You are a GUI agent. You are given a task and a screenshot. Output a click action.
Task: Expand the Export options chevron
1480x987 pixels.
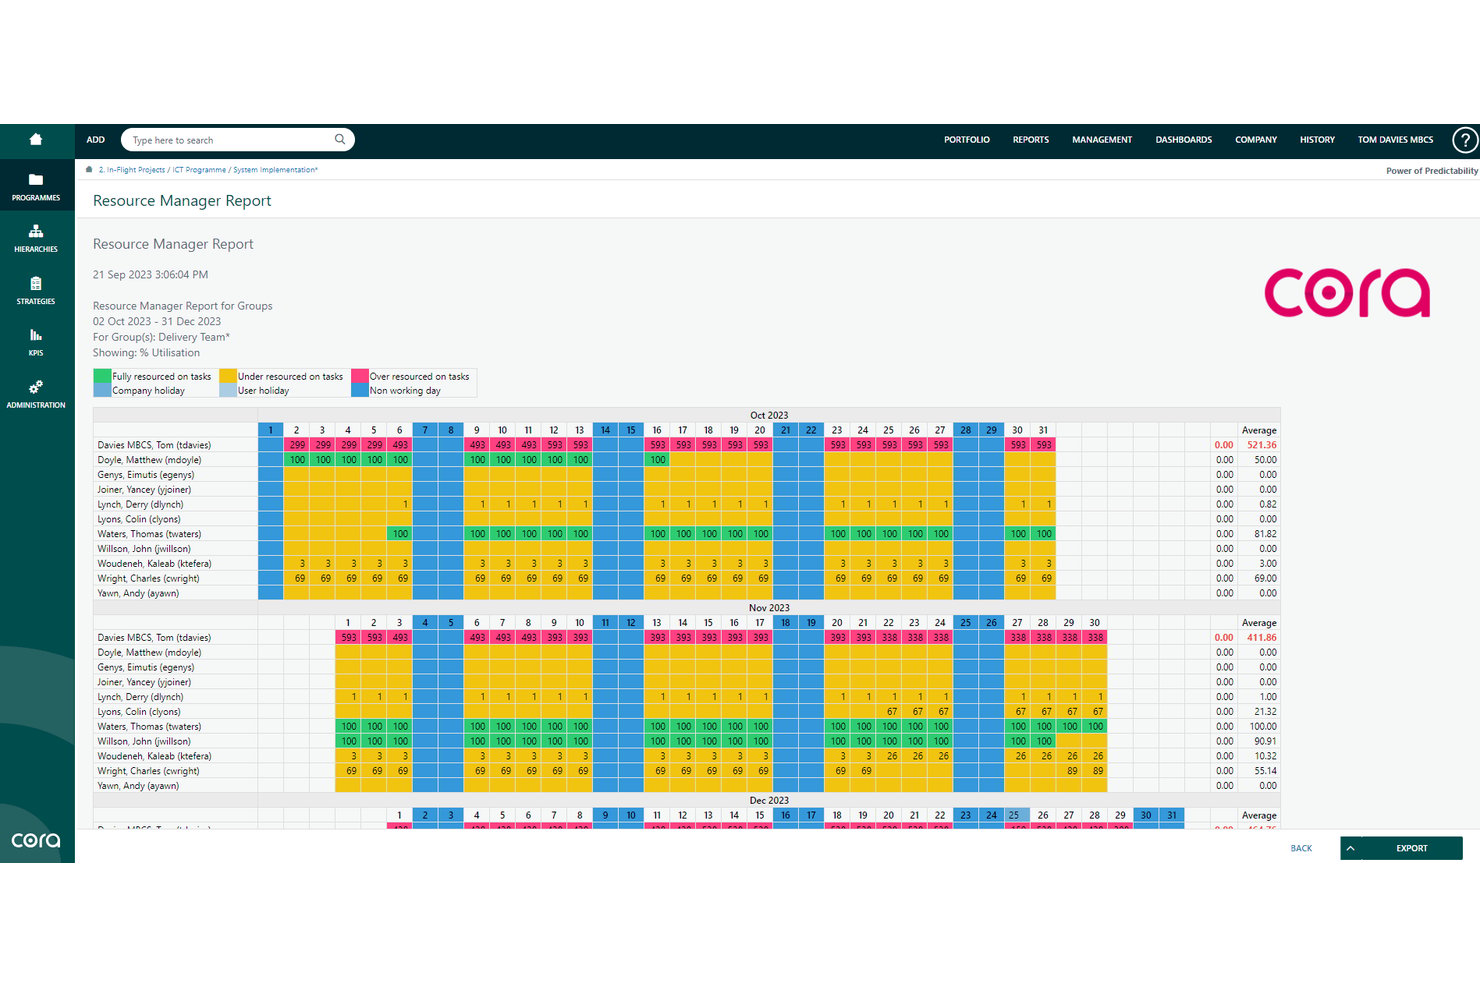pos(1351,848)
